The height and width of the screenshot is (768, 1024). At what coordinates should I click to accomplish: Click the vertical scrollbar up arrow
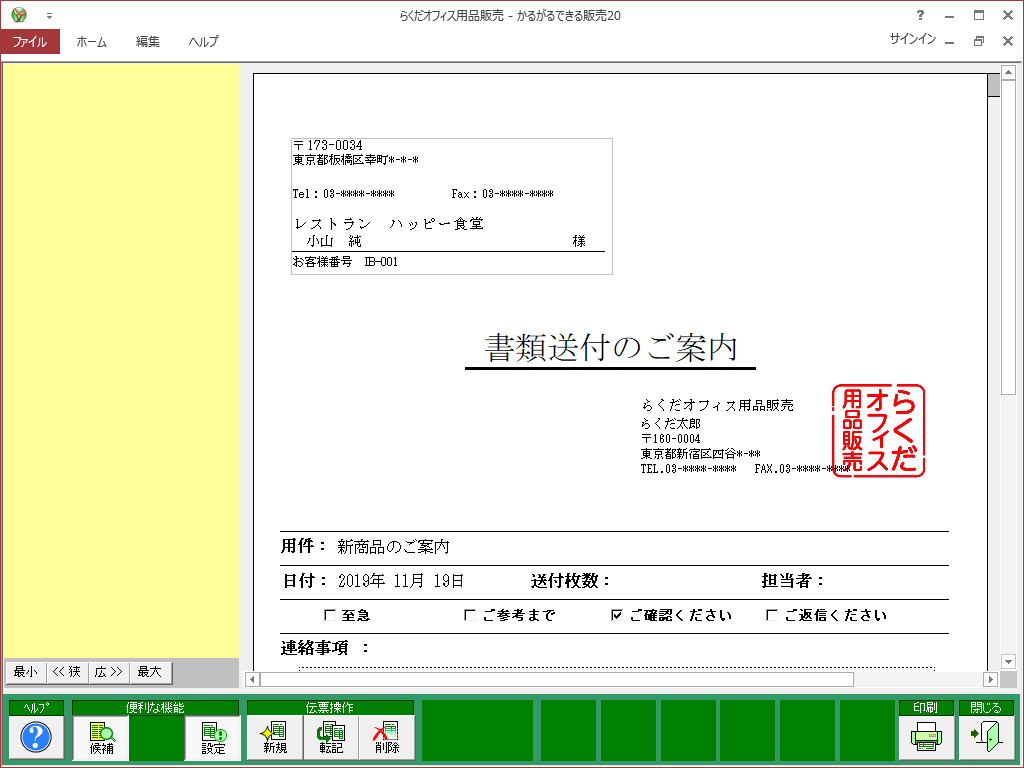coord(1008,72)
